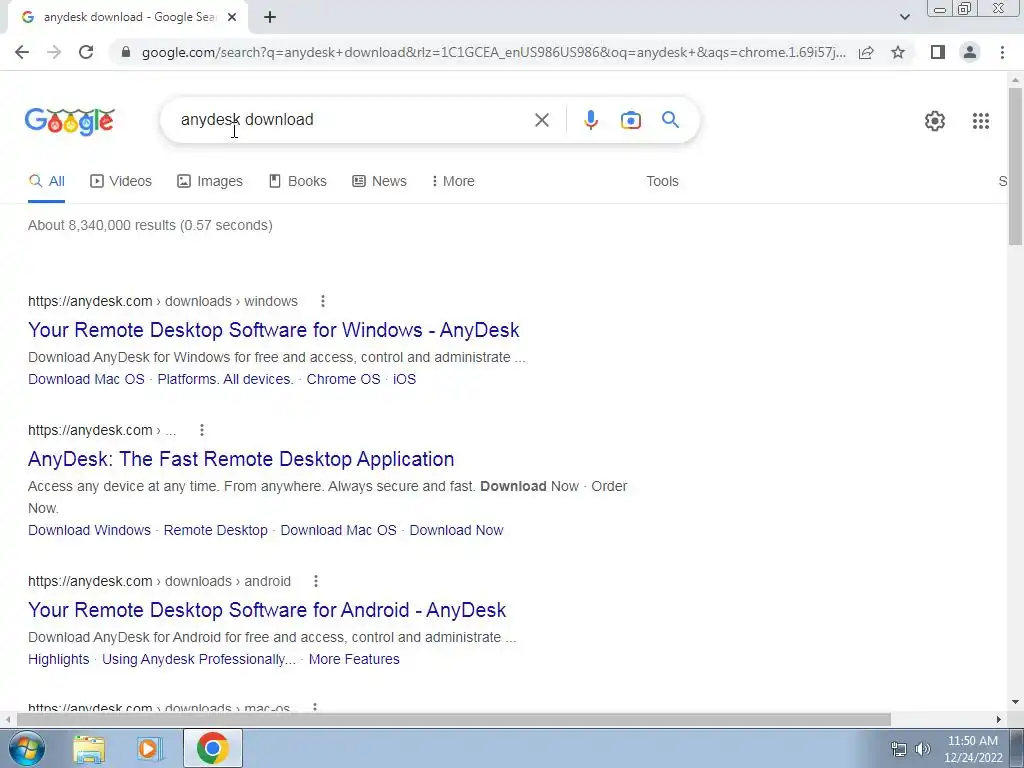Share this page using the share icon
Viewport: 1024px width, 768px height.
pyautogui.click(x=866, y=52)
